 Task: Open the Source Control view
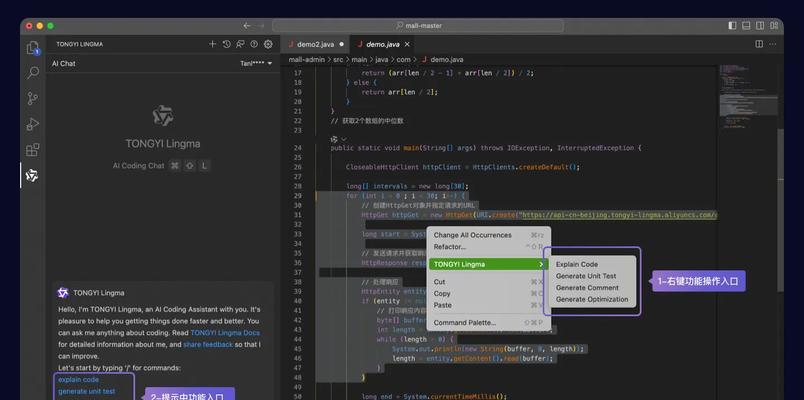[x=33, y=98]
